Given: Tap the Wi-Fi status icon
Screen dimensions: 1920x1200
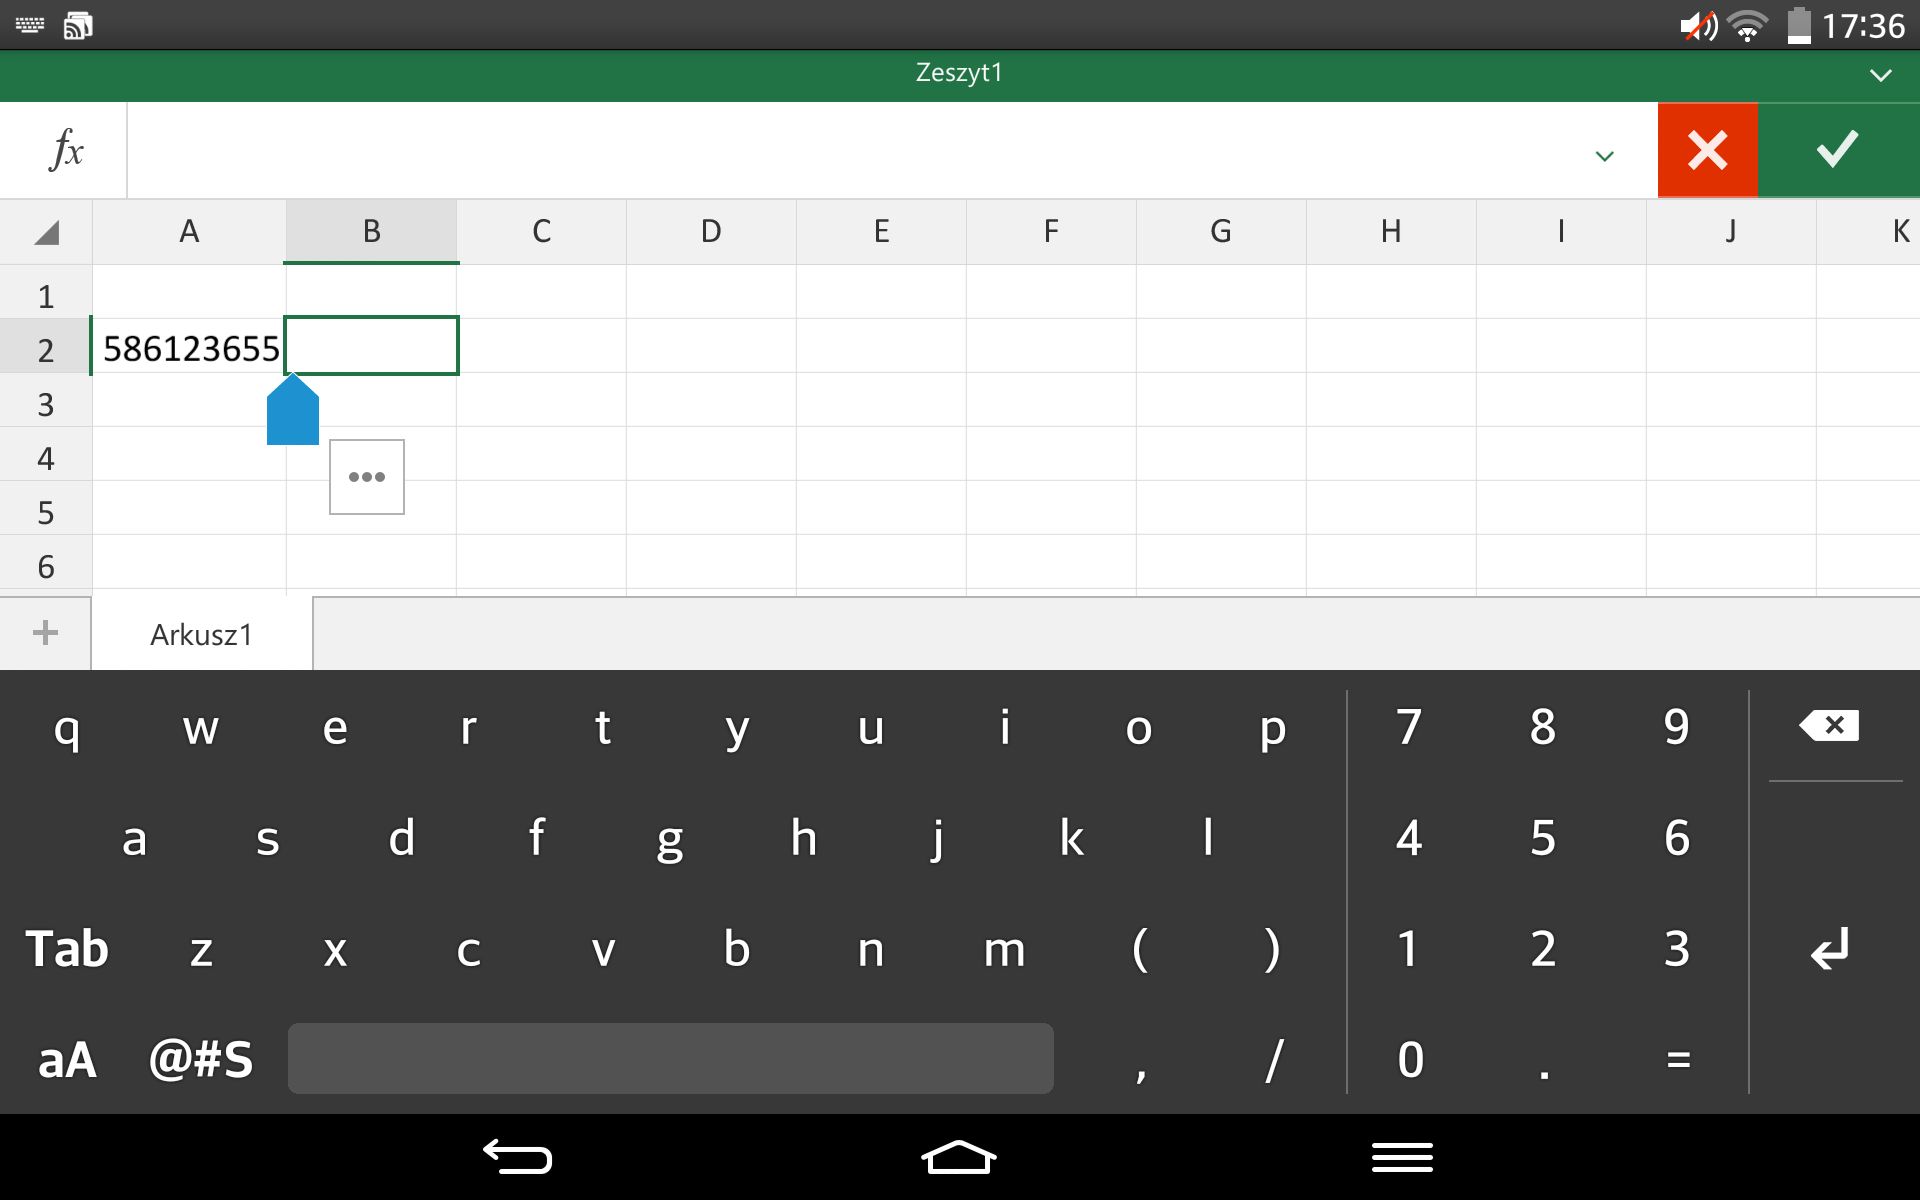Looking at the screenshot, I should coord(1748,25).
